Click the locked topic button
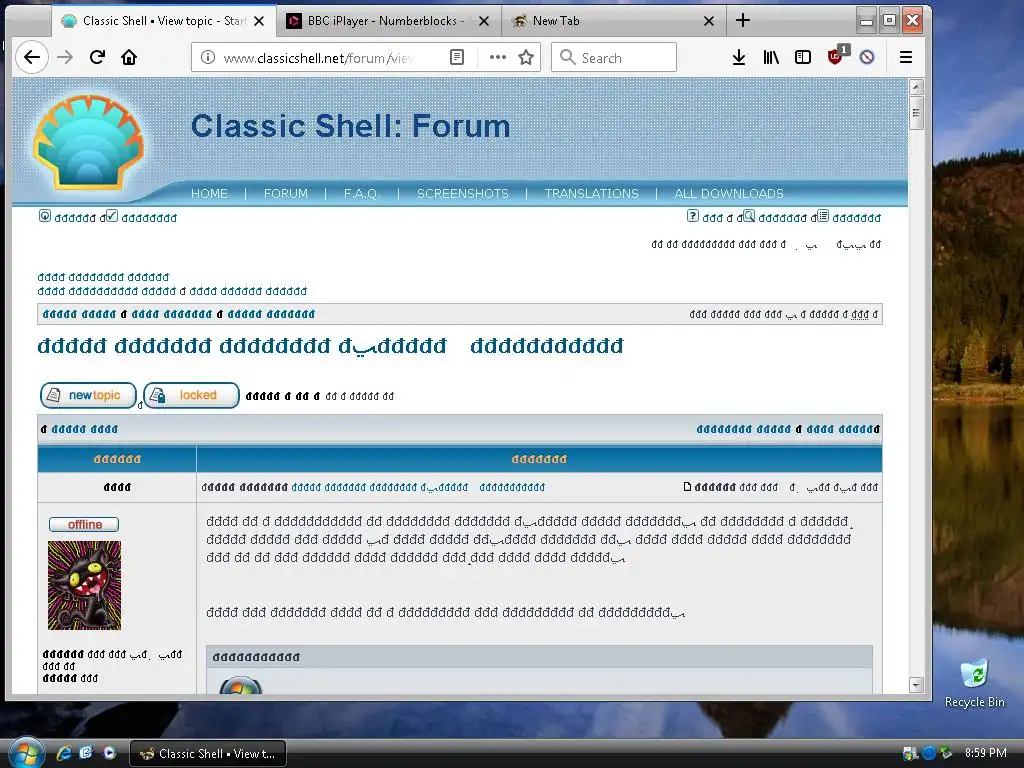 click(x=191, y=395)
